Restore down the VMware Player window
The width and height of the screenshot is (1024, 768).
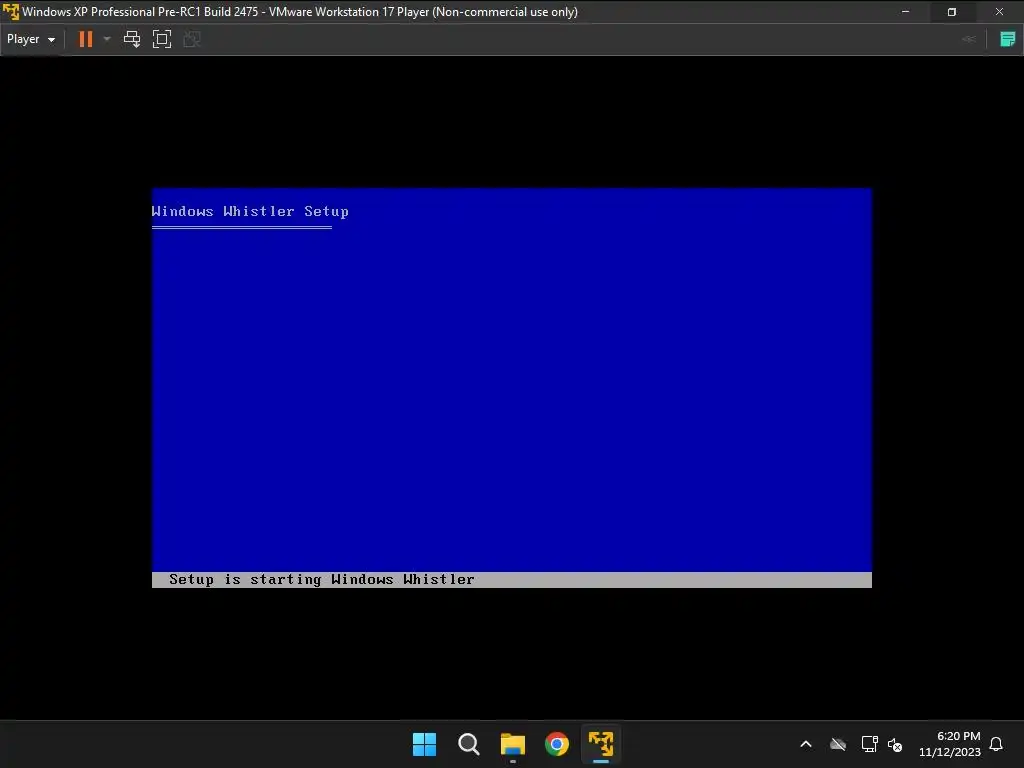[x=952, y=12]
